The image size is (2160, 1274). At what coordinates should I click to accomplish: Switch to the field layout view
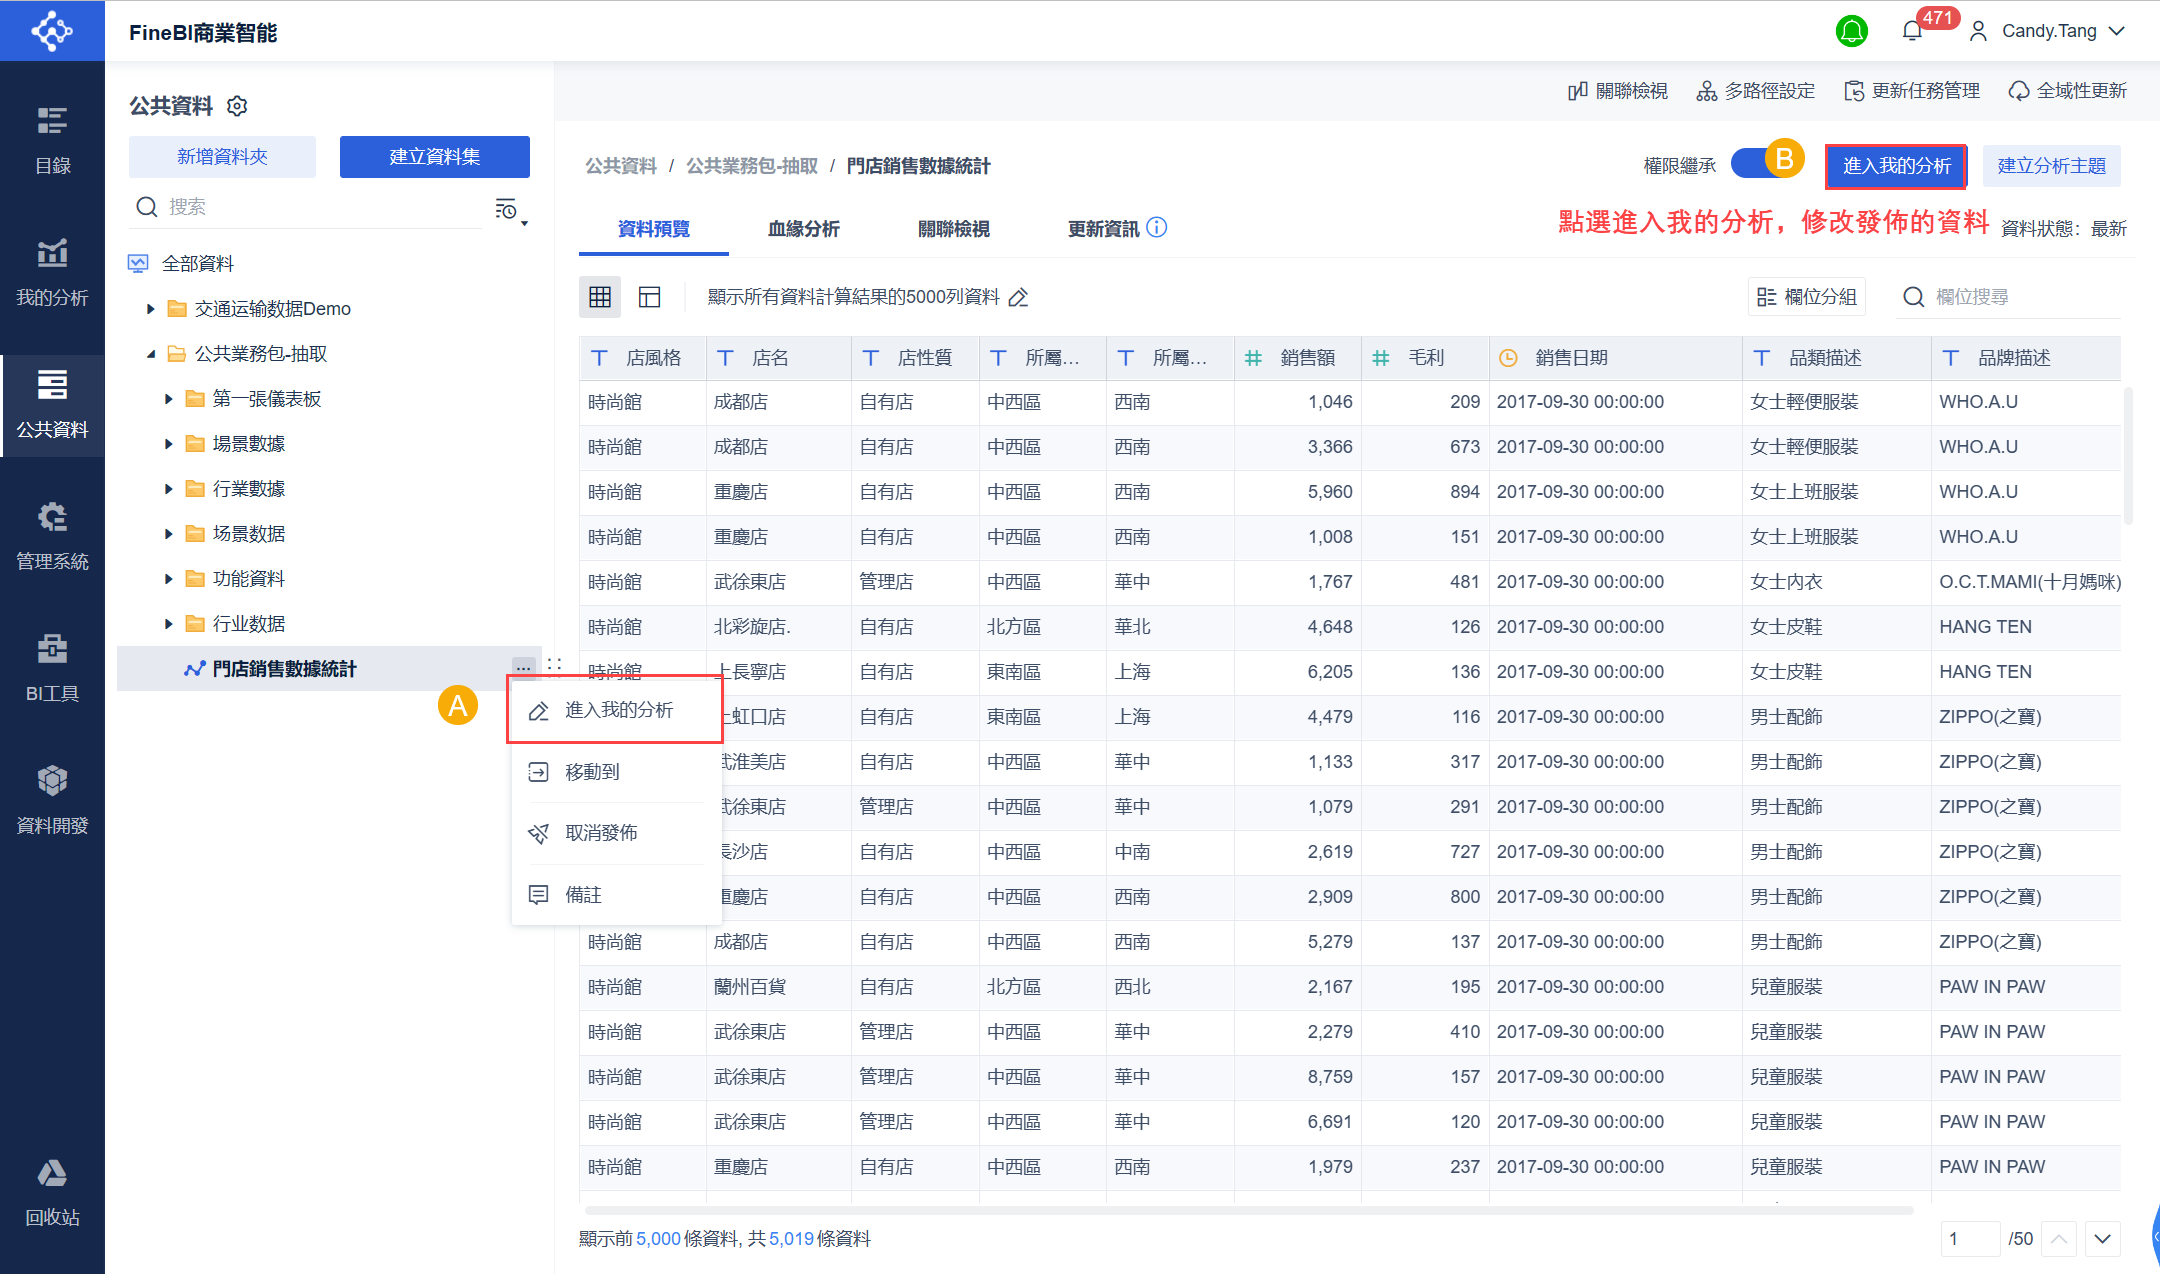pos(650,297)
